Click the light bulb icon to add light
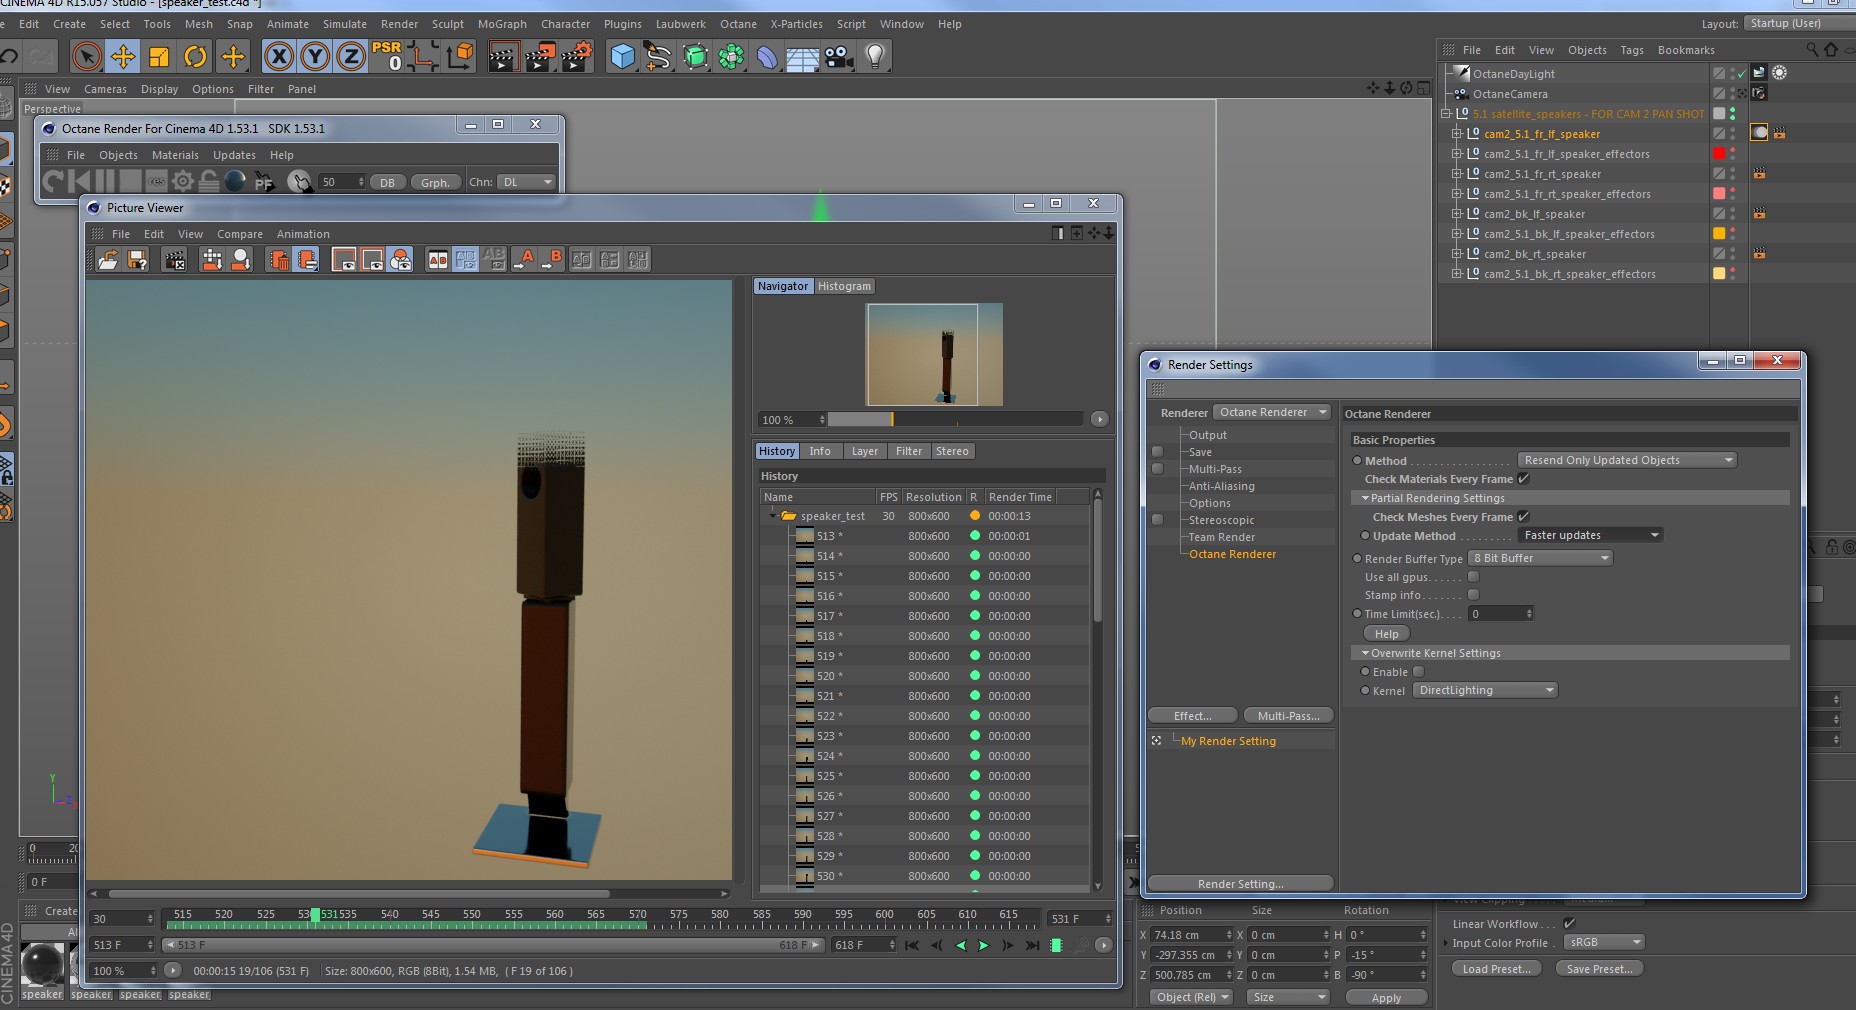This screenshot has height=1010, width=1856. (875, 57)
